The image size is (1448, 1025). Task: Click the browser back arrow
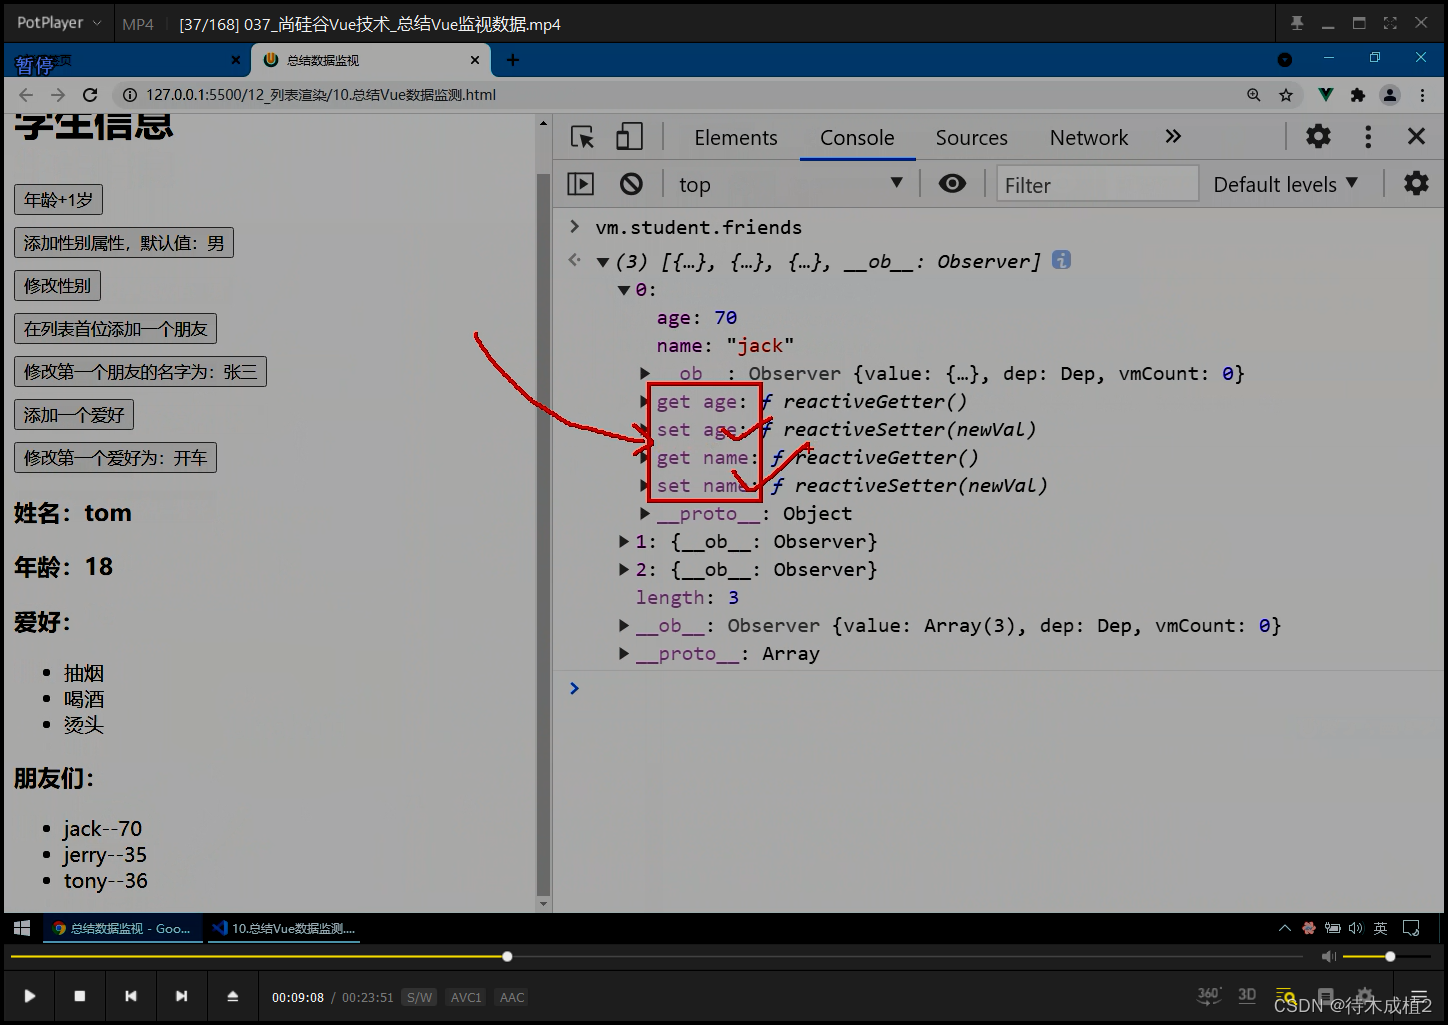click(26, 95)
